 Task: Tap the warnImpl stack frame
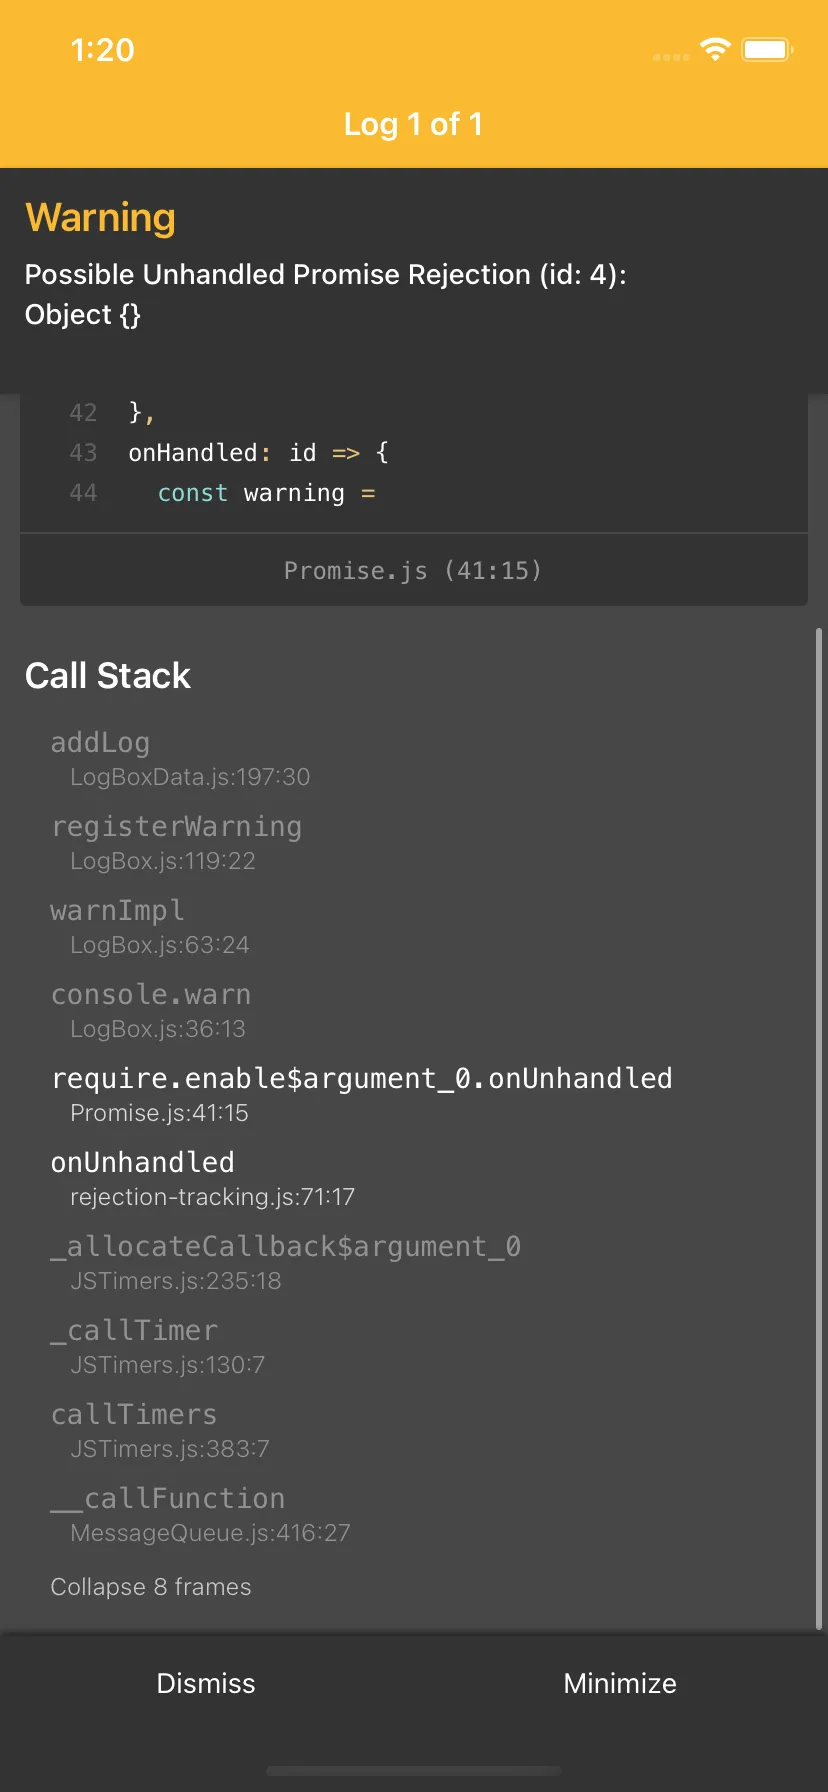point(150,926)
